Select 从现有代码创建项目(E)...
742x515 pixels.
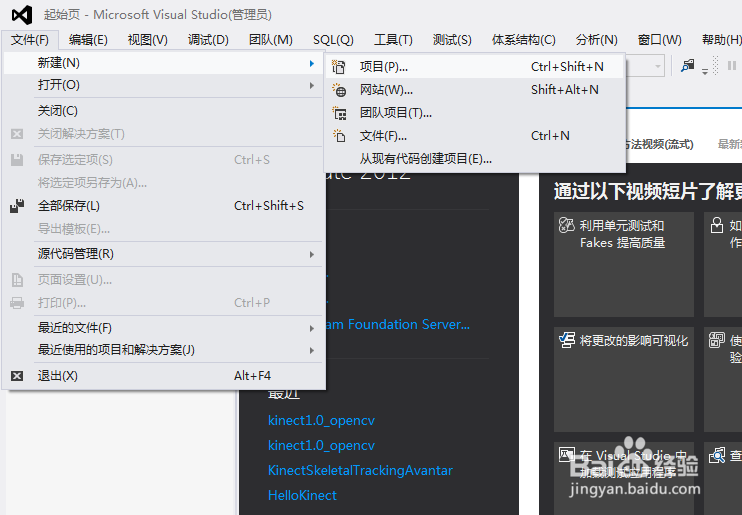(475, 159)
